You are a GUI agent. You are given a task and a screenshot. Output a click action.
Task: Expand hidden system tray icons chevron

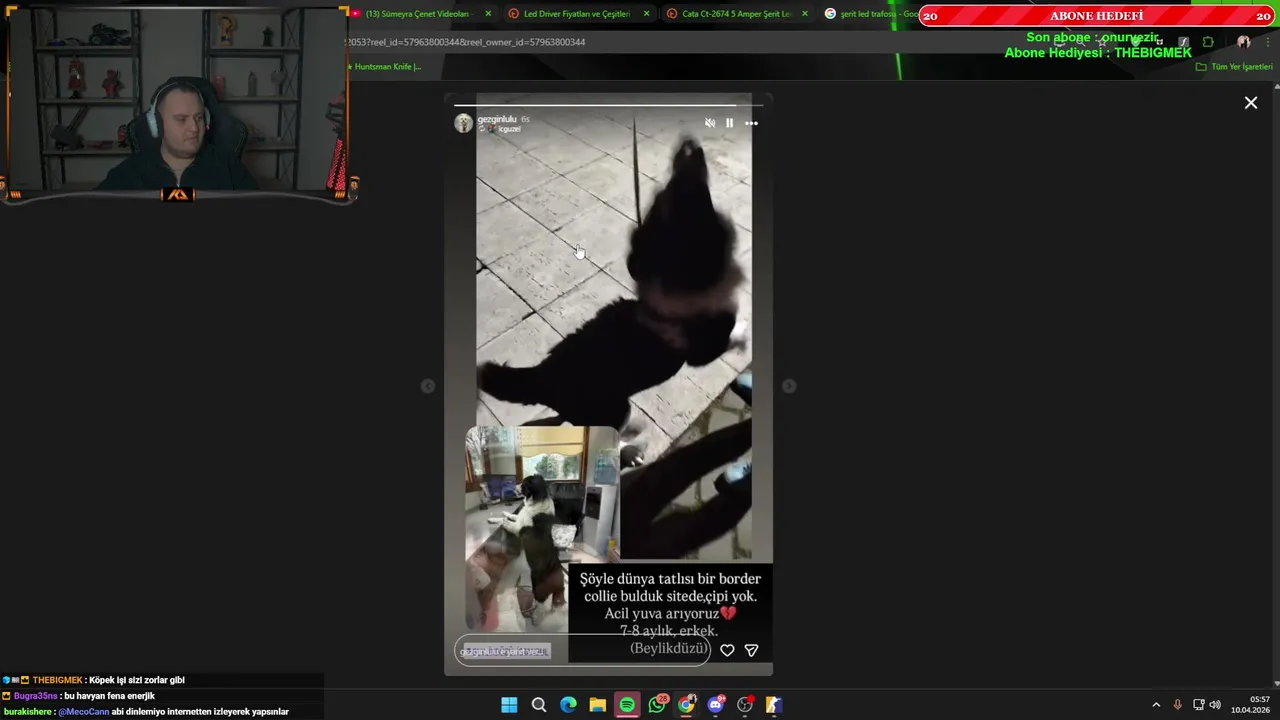1156,705
